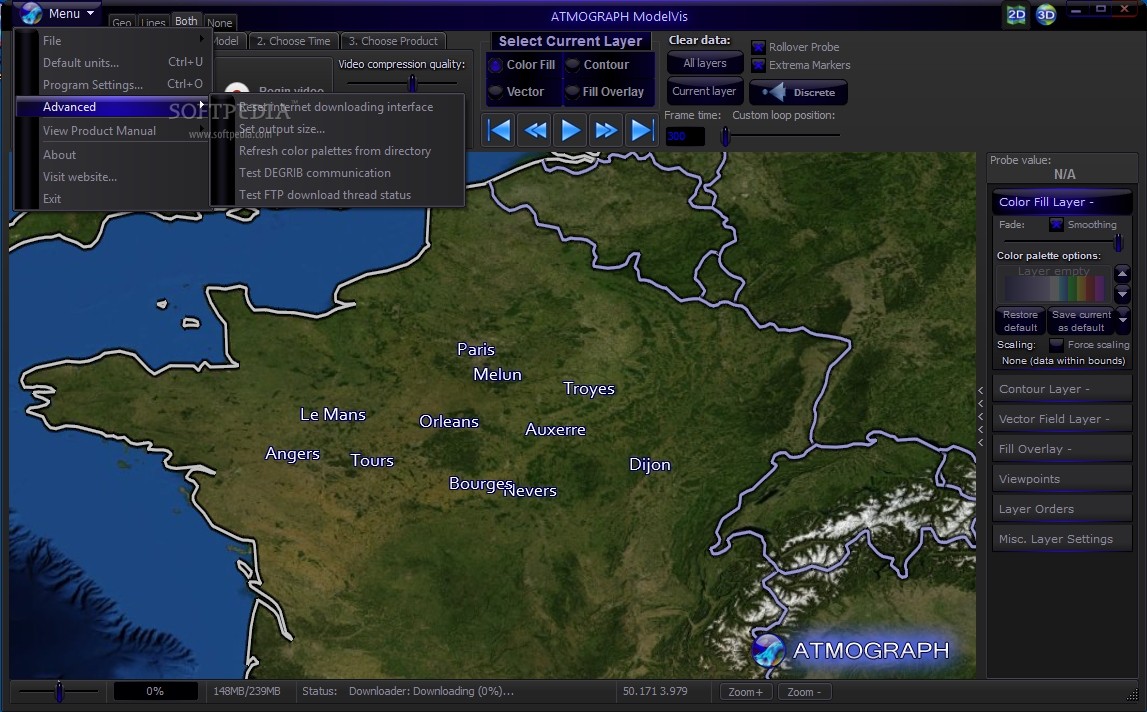Select Fill Overlay layer radio
Image resolution: width=1147 pixels, height=712 pixels.
(x=572, y=91)
